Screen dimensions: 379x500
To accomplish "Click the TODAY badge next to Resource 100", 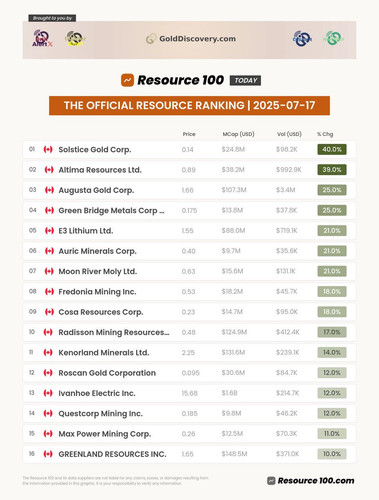I will click(245, 80).
